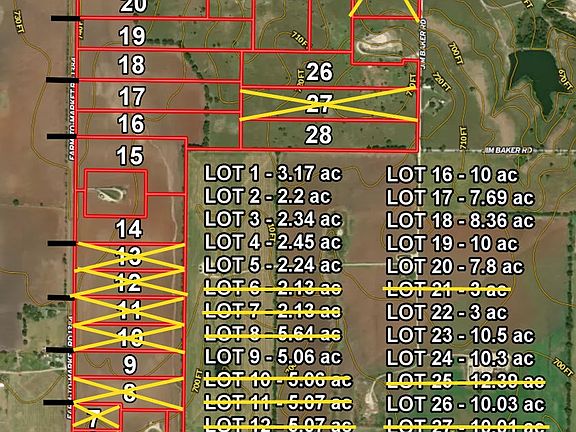The width and height of the screenshot is (576, 432).
Task: Click the JM BAKER RD horizontal road label
Action: tap(508, 150)
